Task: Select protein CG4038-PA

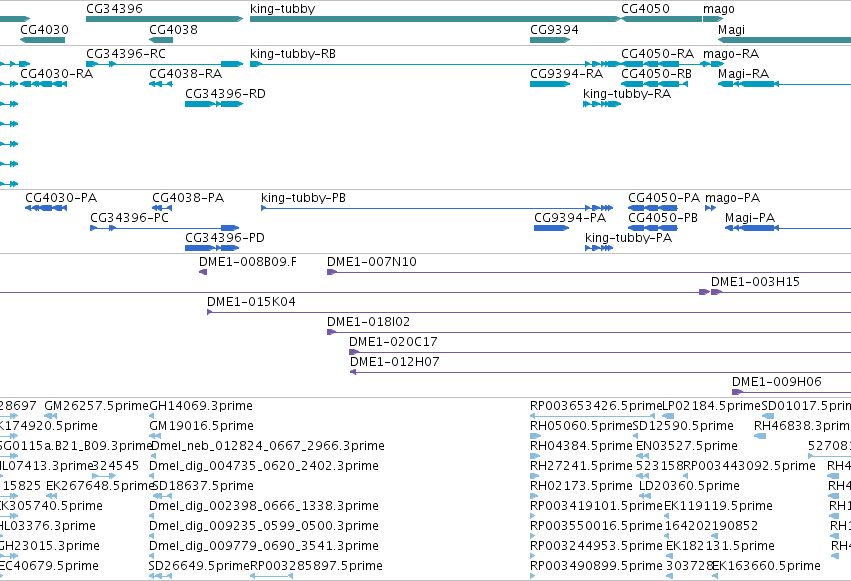Action: (162, 208)
